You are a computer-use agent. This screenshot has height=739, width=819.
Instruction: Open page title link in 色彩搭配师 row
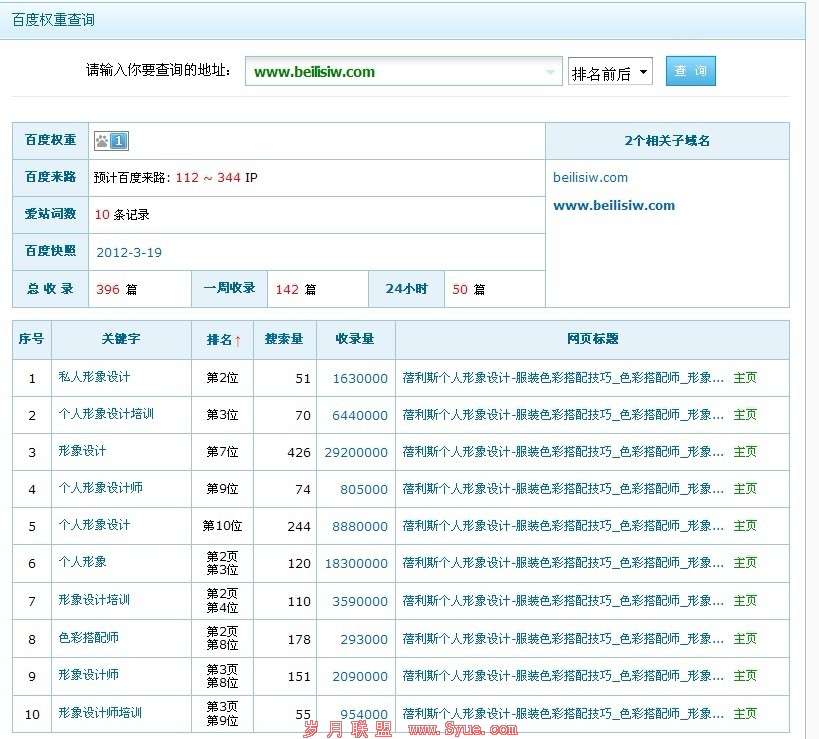coord(563,639)
